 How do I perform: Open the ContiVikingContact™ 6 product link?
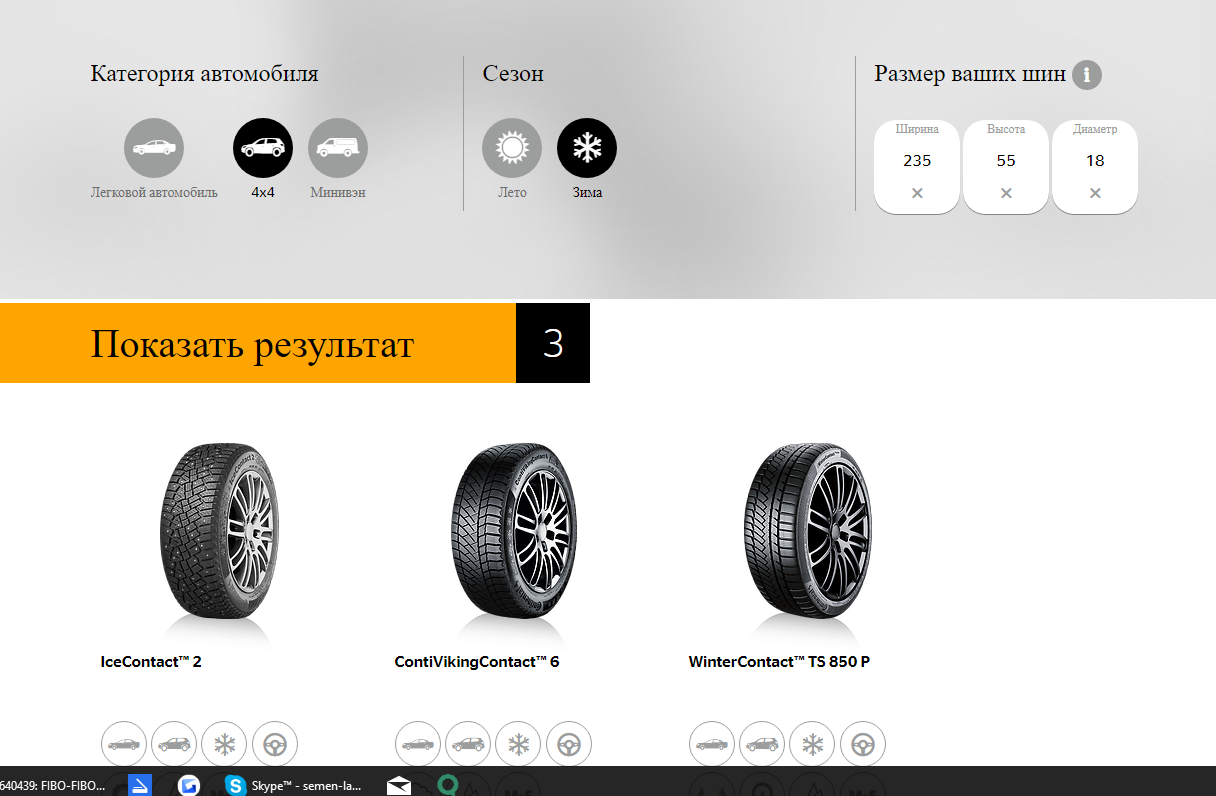[x=477, y=662]
